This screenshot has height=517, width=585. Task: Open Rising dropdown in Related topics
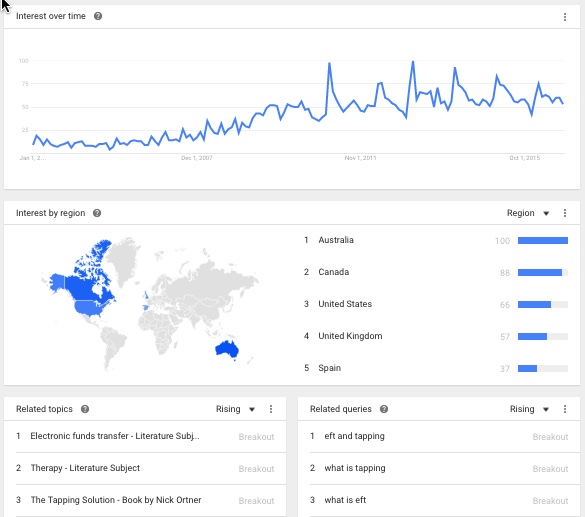[x=235, y=409]
